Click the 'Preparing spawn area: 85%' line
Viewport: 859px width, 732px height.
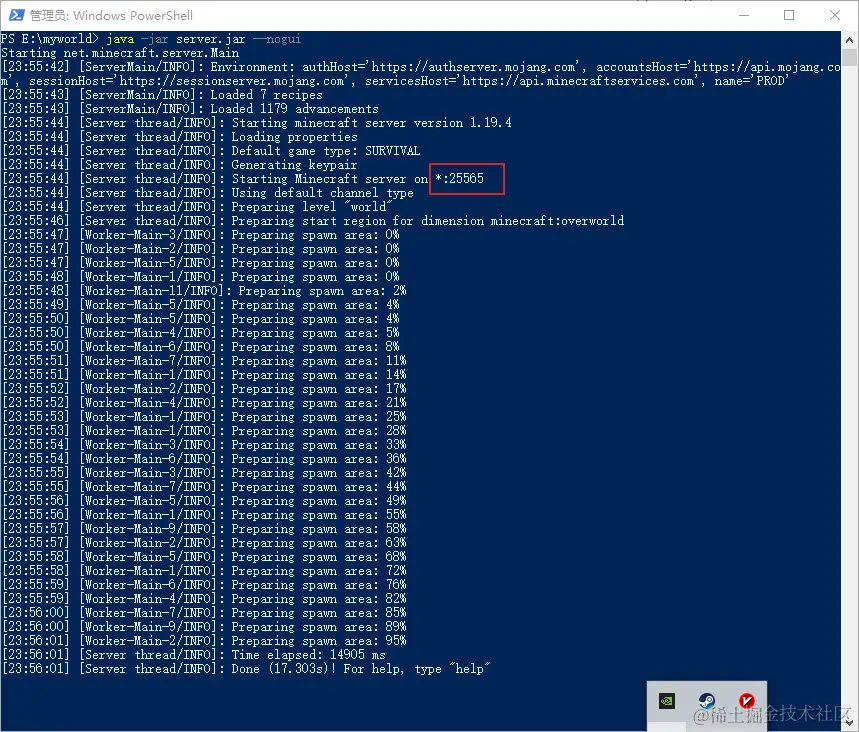pos(204,613)
